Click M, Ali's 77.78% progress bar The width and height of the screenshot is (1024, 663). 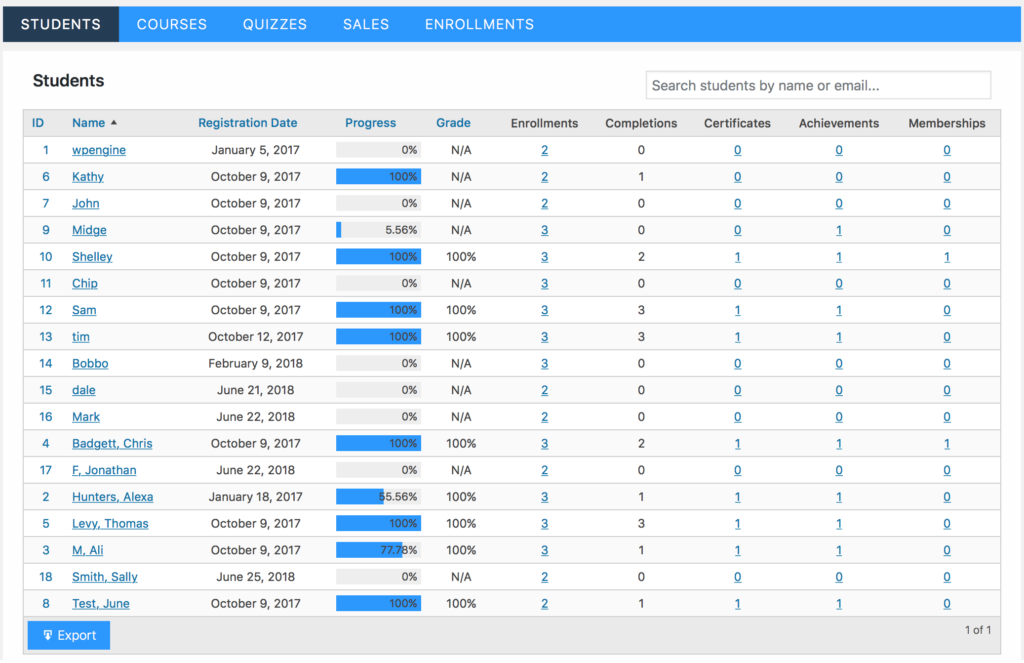[378, 550]
